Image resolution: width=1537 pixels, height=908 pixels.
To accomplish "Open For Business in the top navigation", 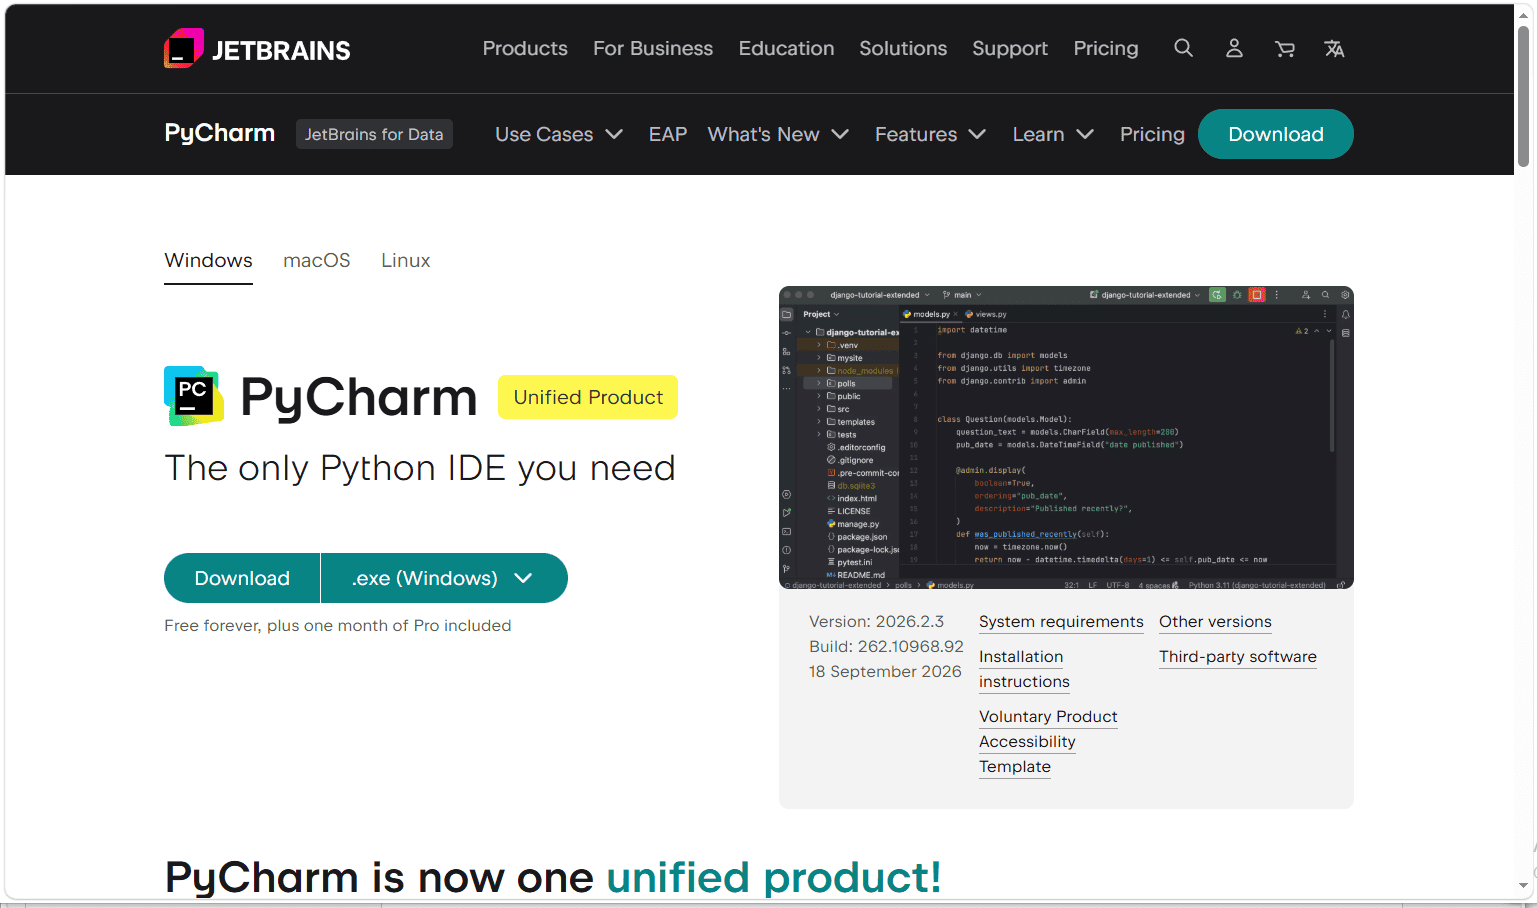I will point(653,48).
